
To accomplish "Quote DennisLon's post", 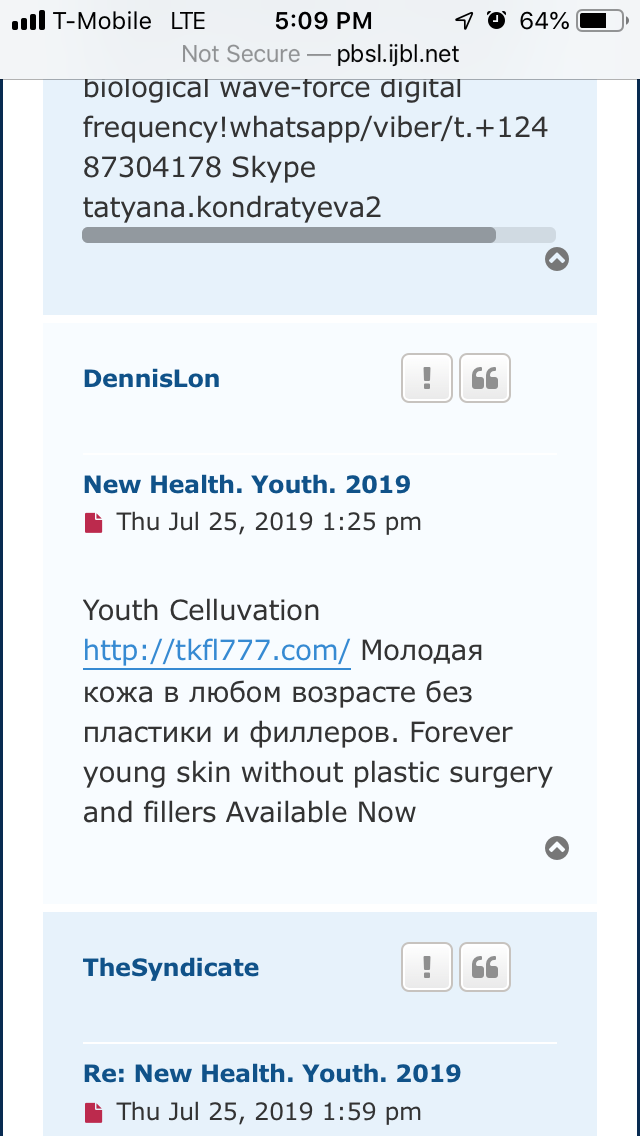I will point(485,378).
